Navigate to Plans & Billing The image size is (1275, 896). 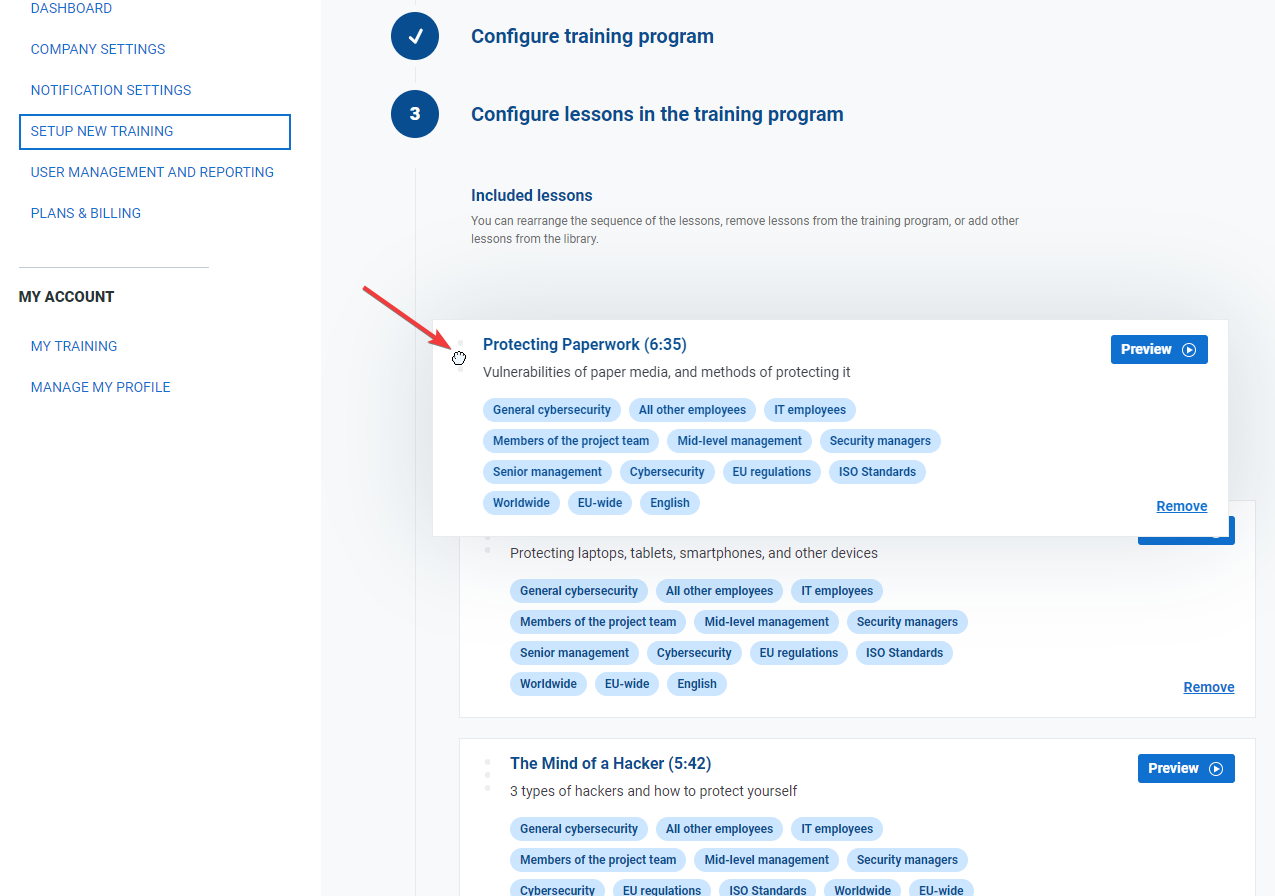point(86,213)
